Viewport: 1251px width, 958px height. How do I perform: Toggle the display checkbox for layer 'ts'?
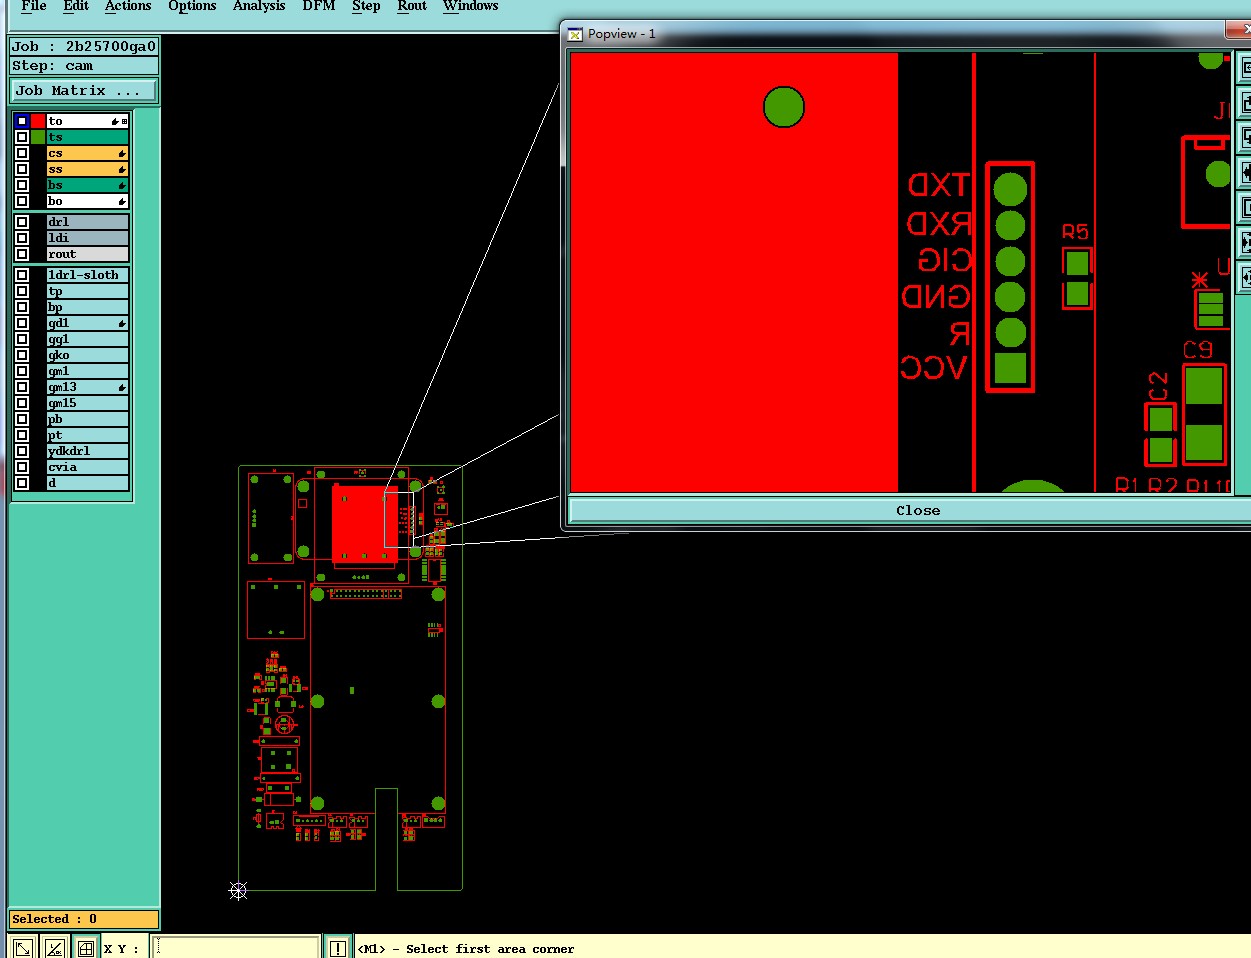22,137
